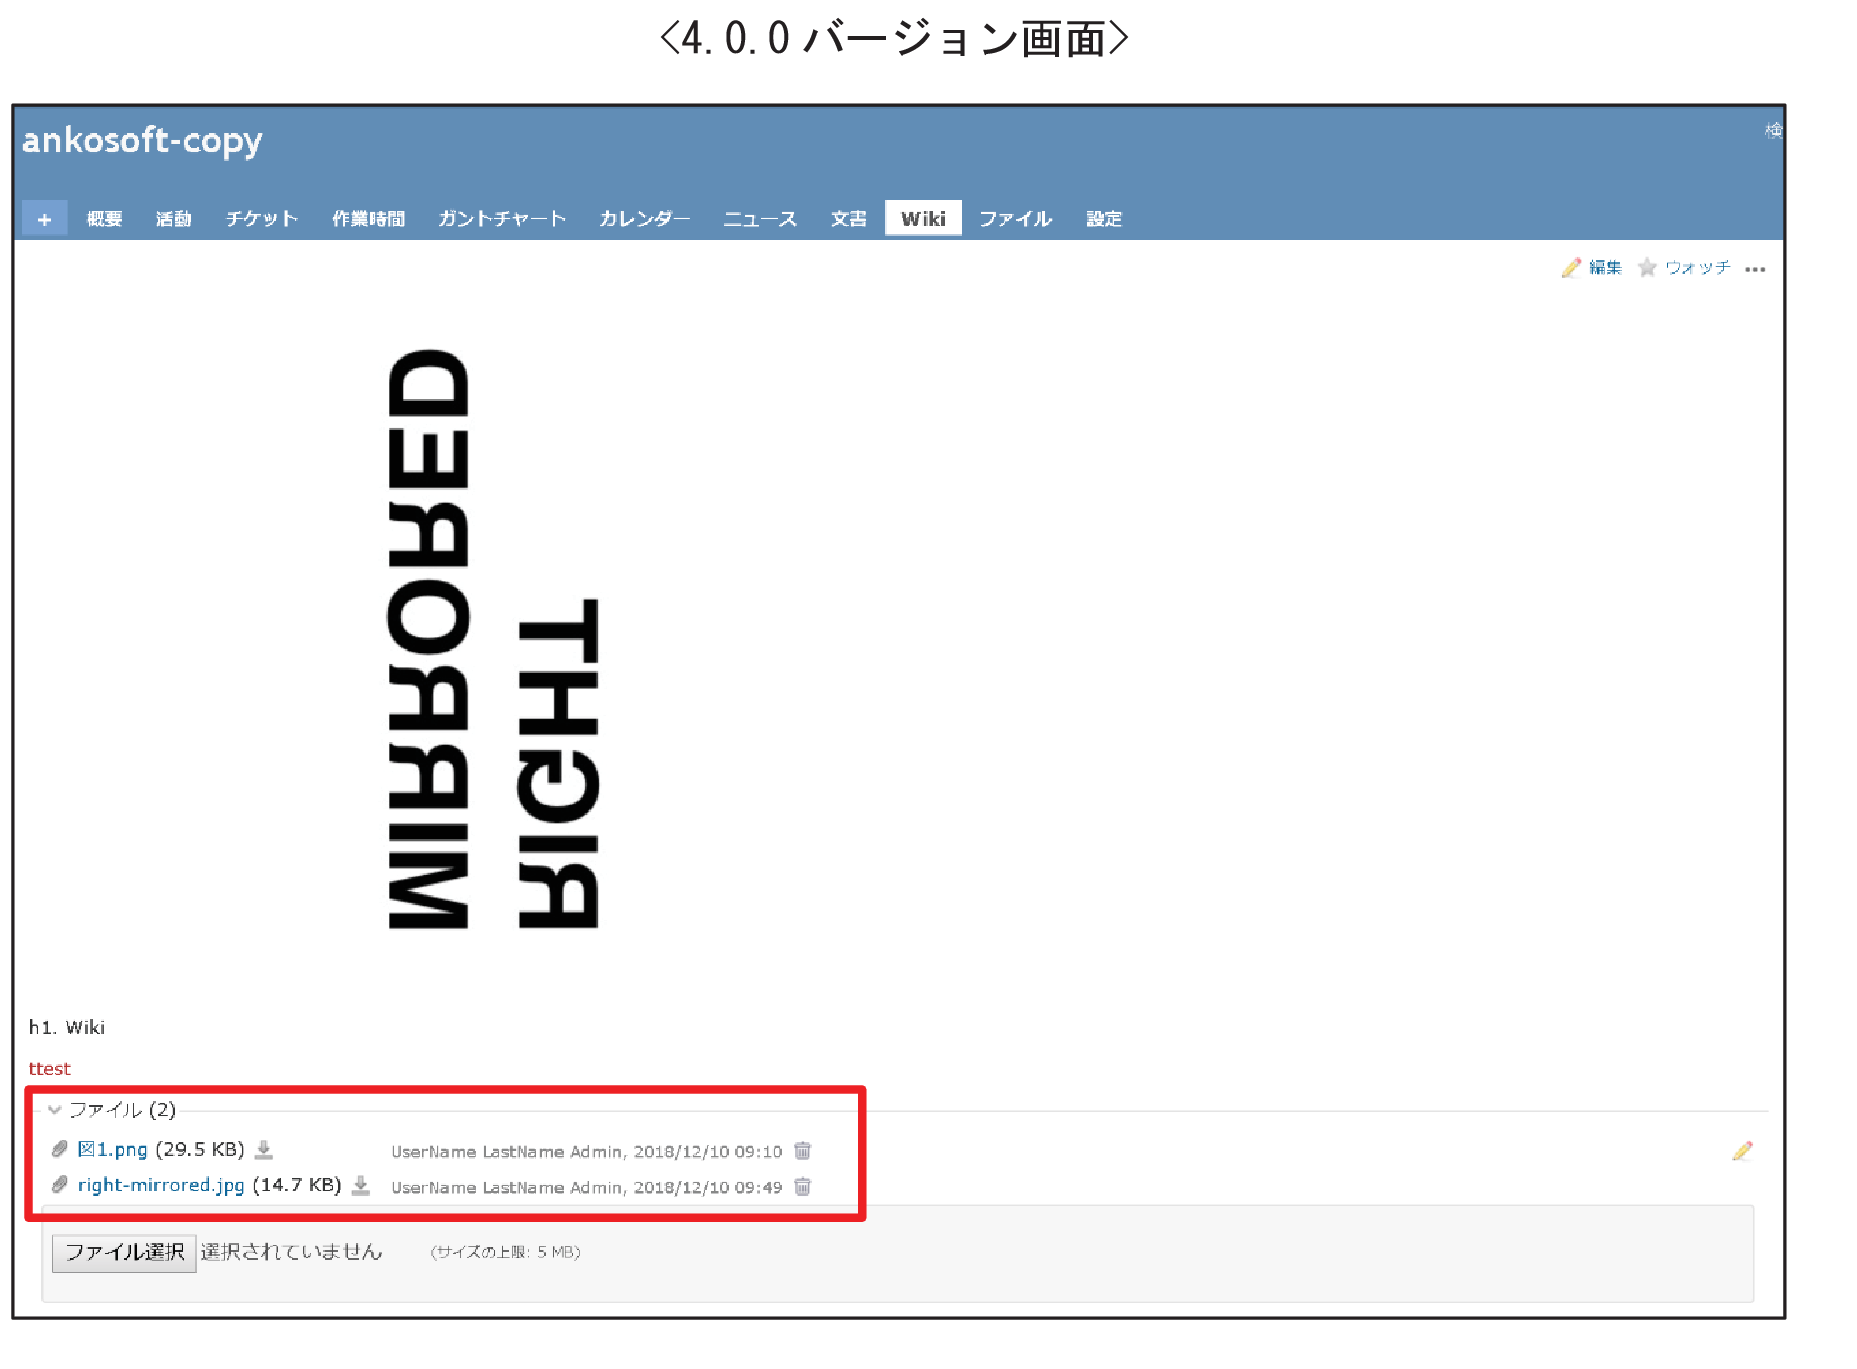Download right-mirrored.jpg using its download icon

click(x=361, y=1186)
